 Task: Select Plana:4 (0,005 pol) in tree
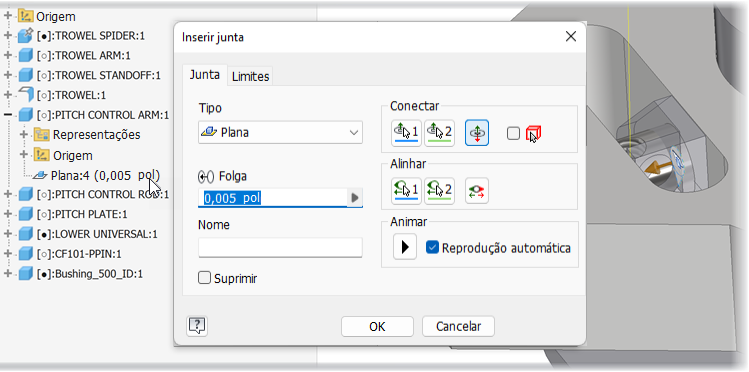tap(106, 176)
